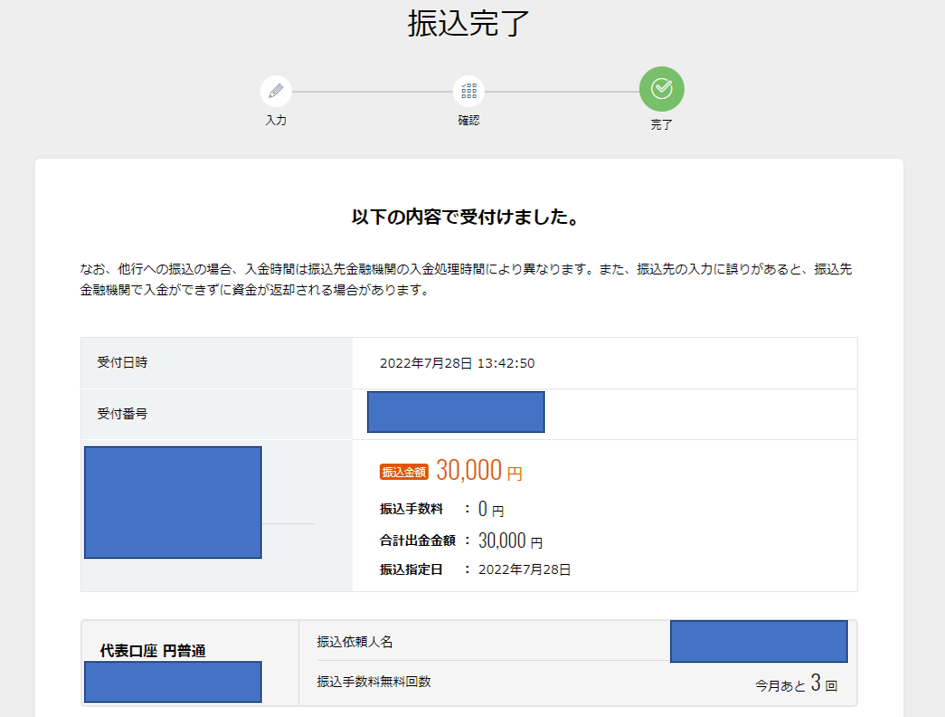
Task: Click the 今月あと 3 回 remaining count
Action: (795, 685)
